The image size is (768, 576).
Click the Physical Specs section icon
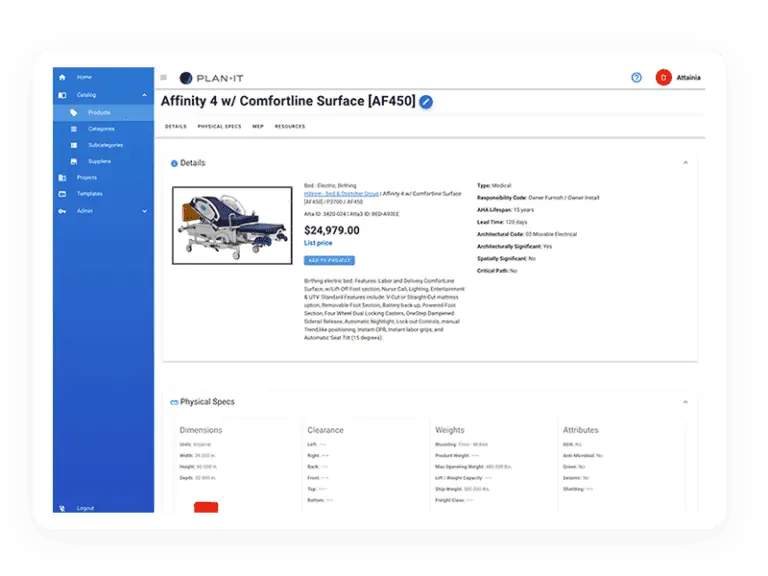pyautogui.click(x=174, y=402)
